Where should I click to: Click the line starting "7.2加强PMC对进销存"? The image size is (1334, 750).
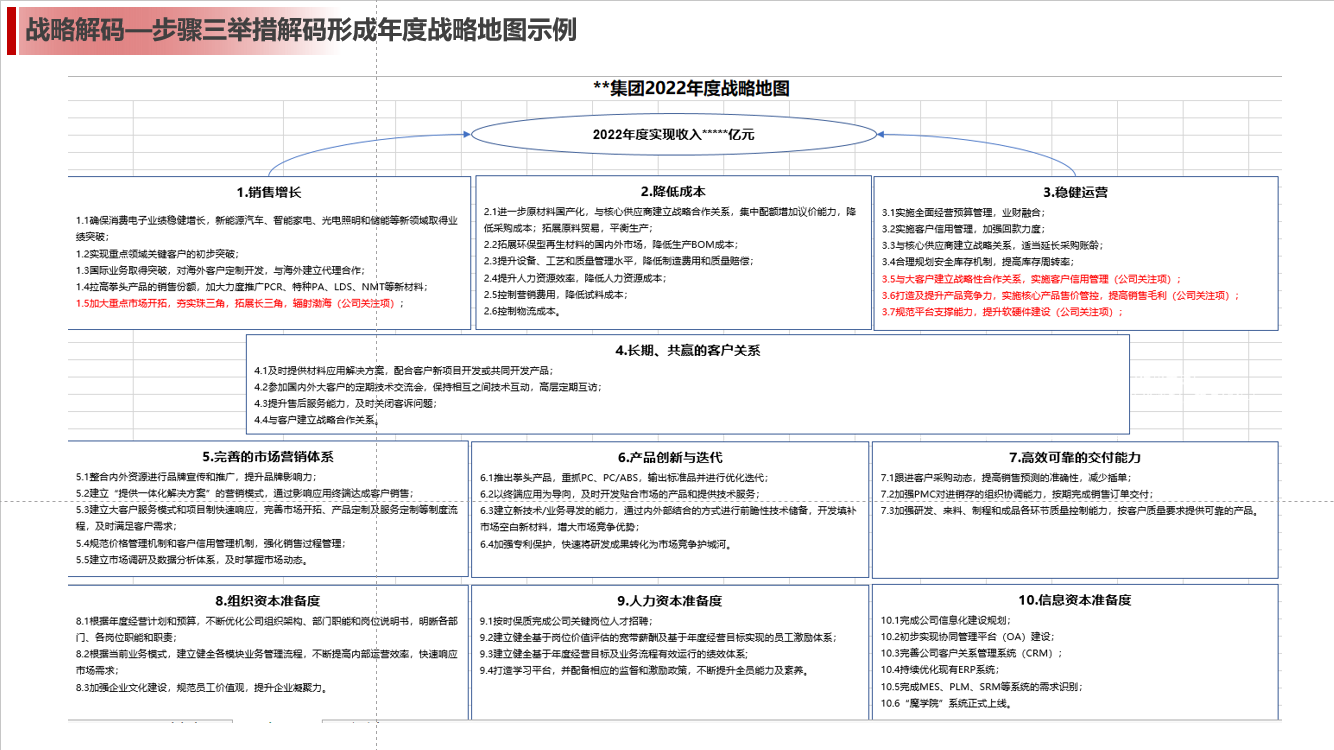pyautogui.click(x=1017, y=494)
